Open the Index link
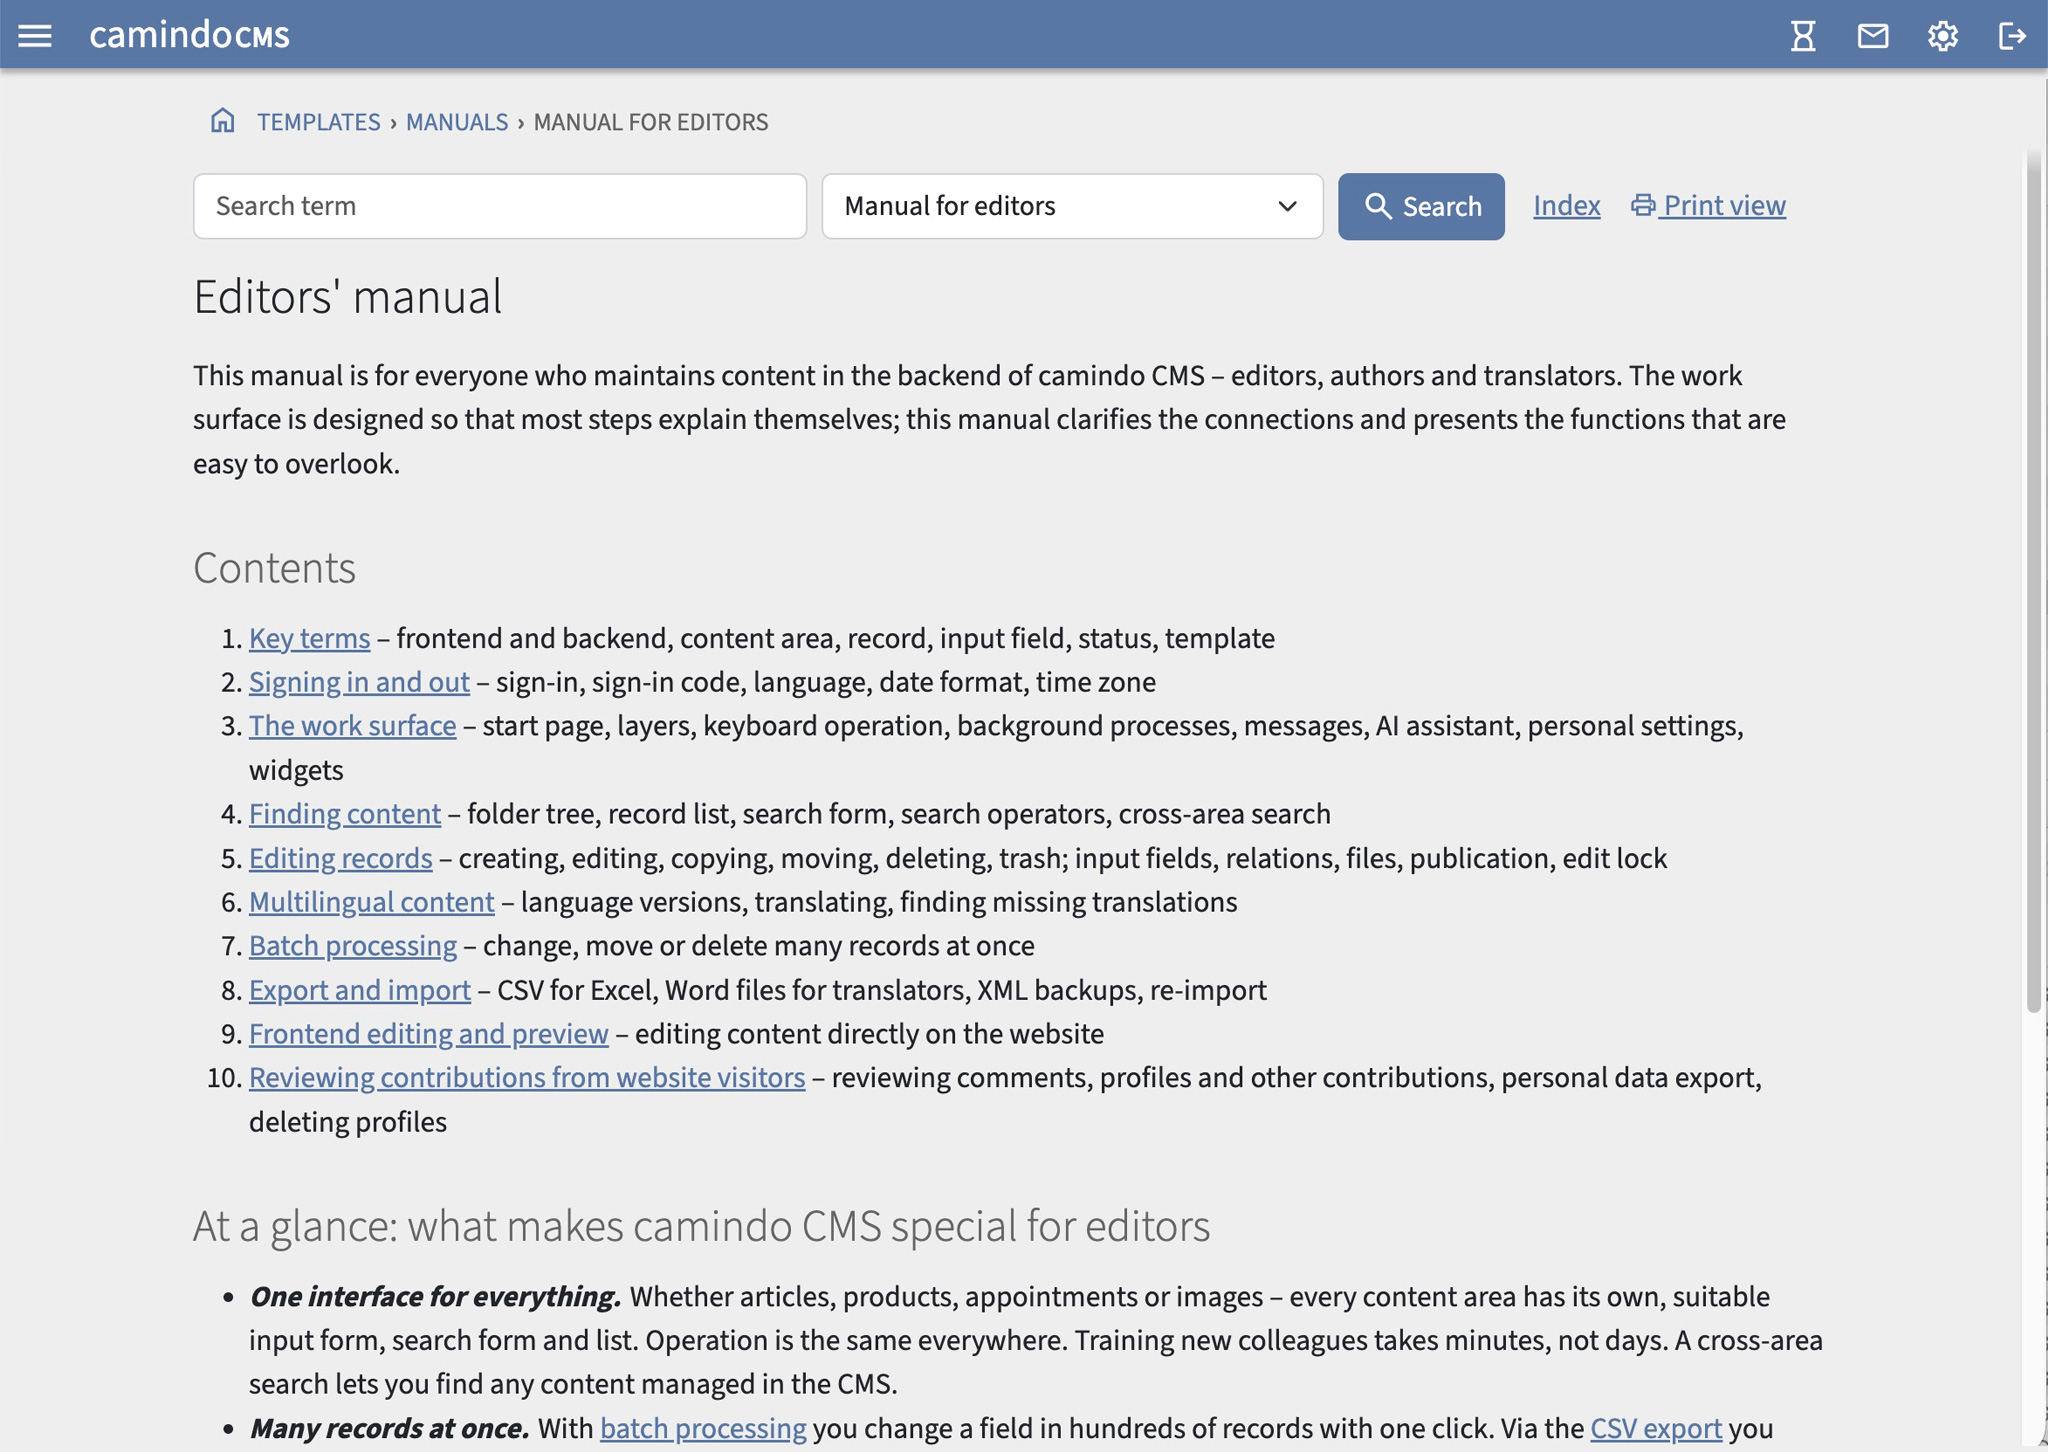 1566,205
